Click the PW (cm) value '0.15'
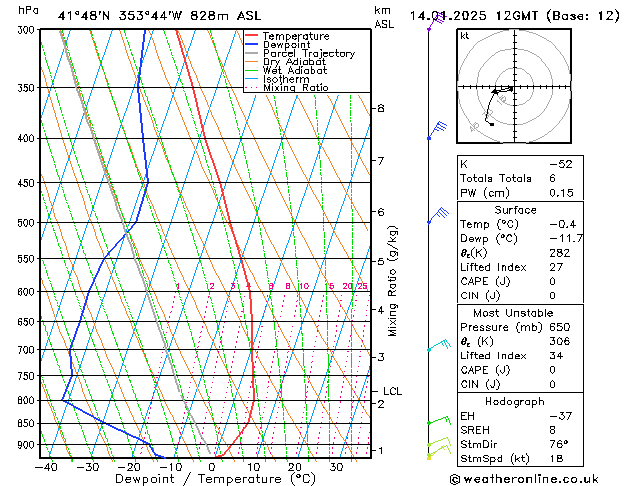 click(561, 193)
